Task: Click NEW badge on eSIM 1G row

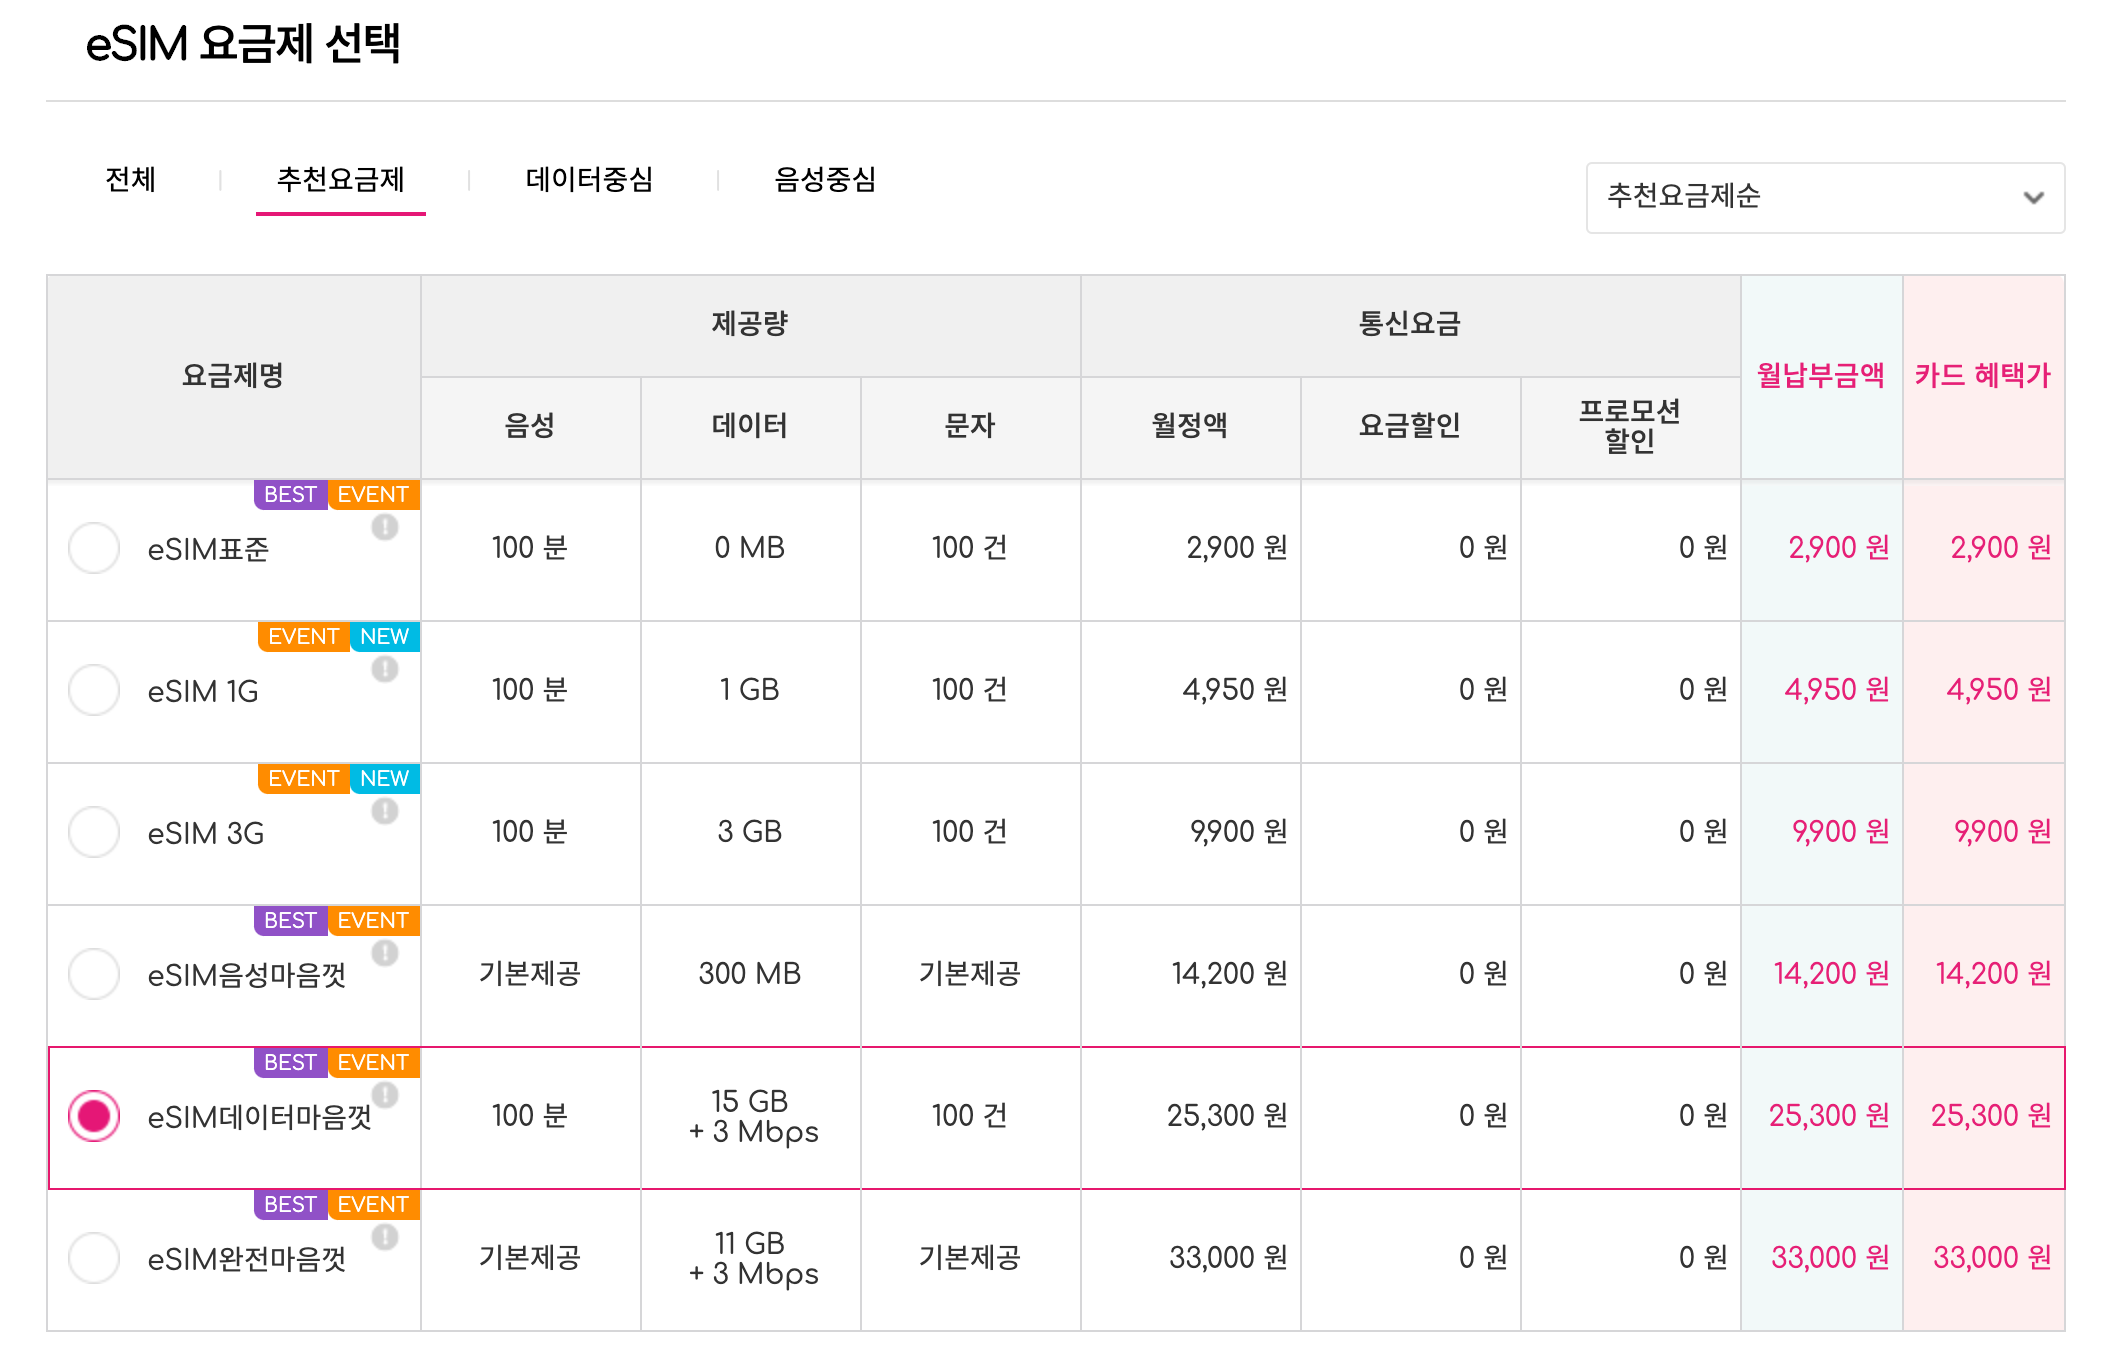Action: (x=384, y=637)
